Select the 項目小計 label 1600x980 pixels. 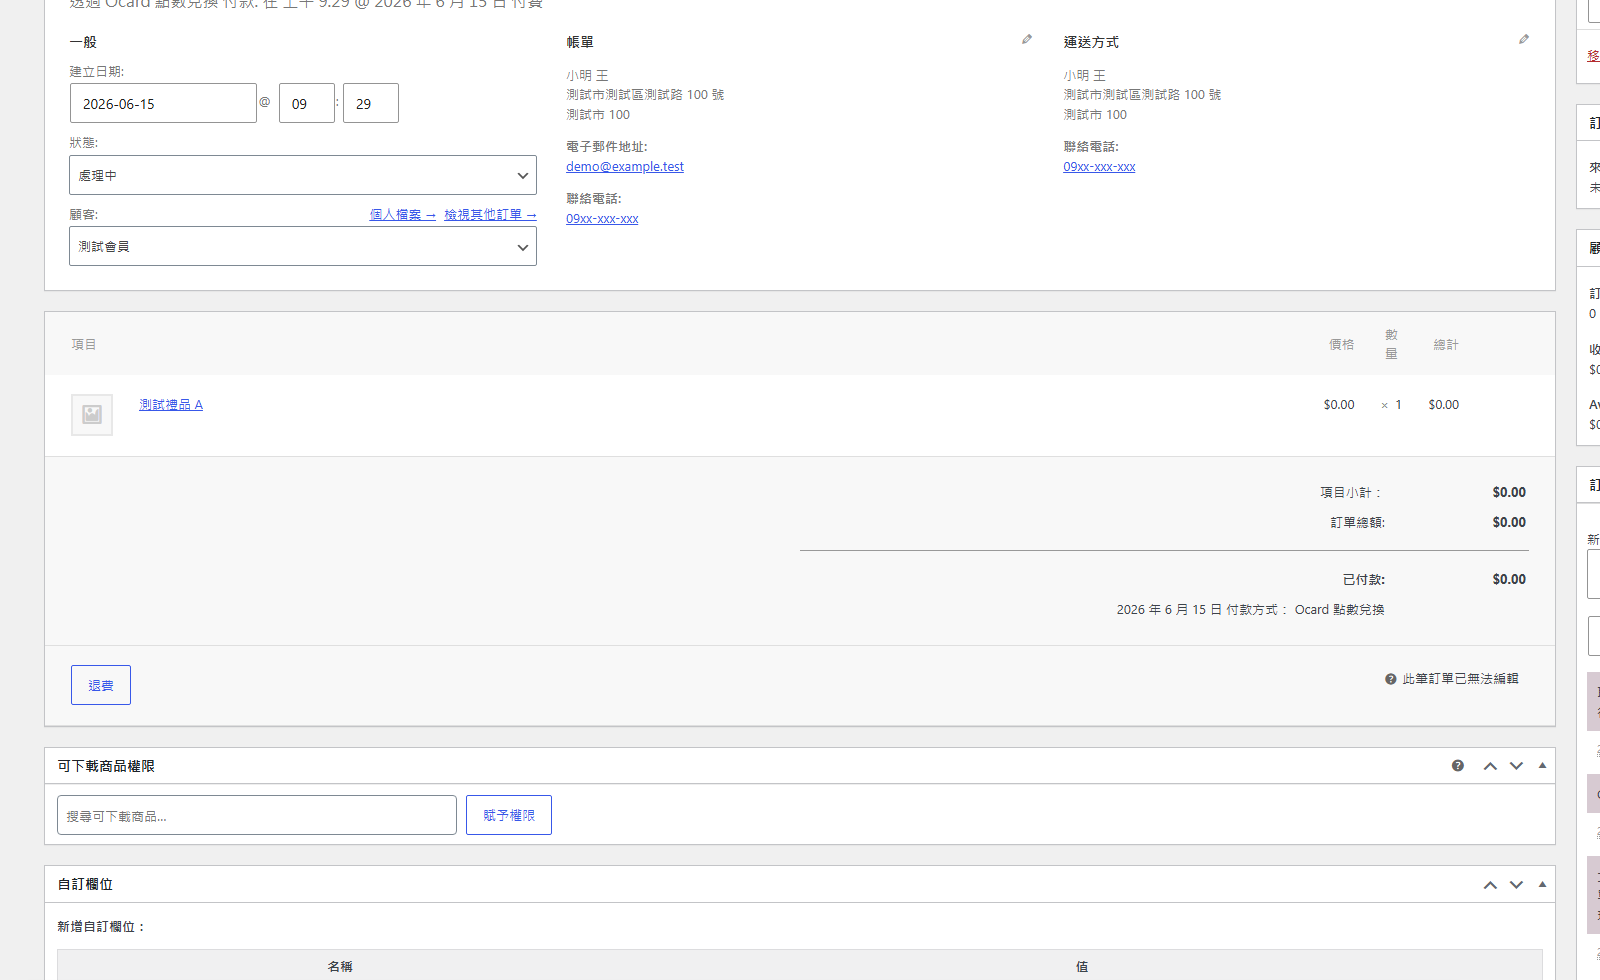click(1351, 493)
